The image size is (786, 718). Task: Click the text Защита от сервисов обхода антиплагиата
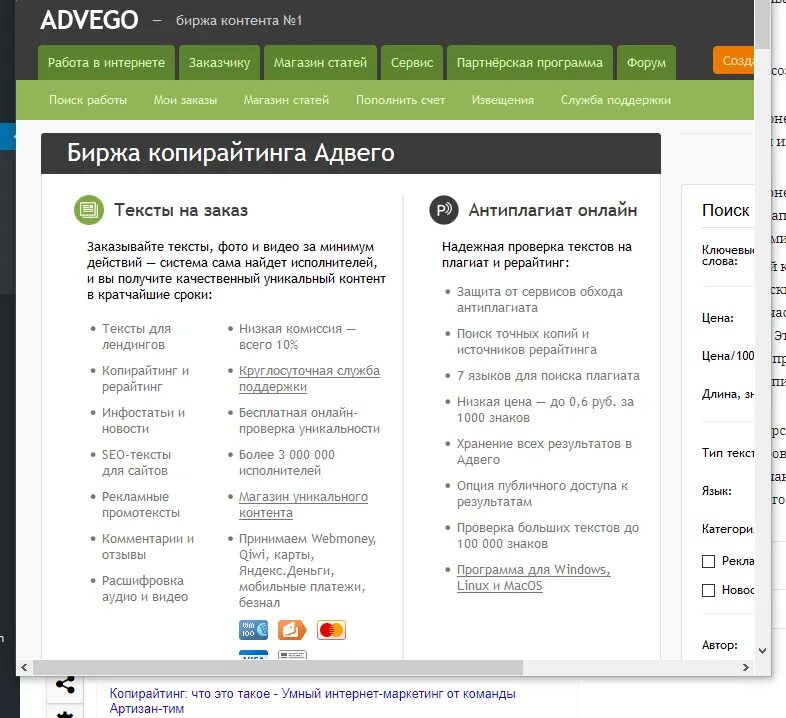(x=539, y=299)
